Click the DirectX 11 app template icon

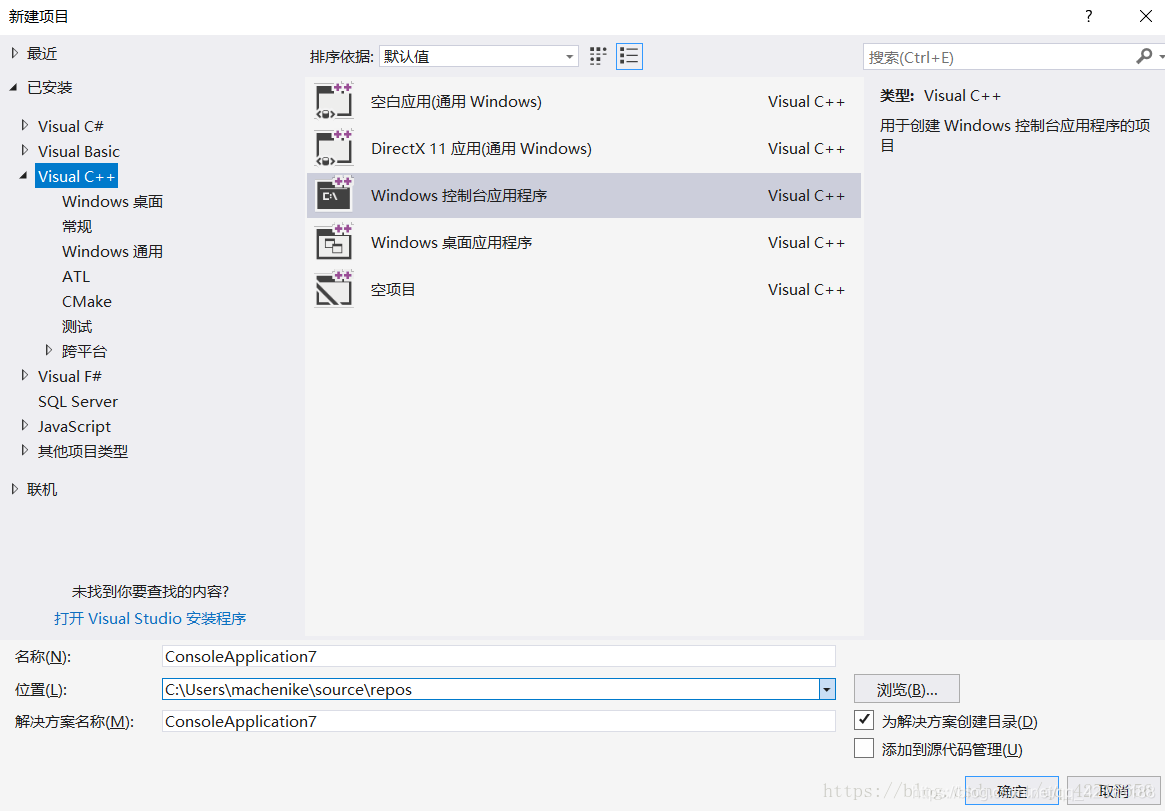pyautogui.click(x=334, y=149)
